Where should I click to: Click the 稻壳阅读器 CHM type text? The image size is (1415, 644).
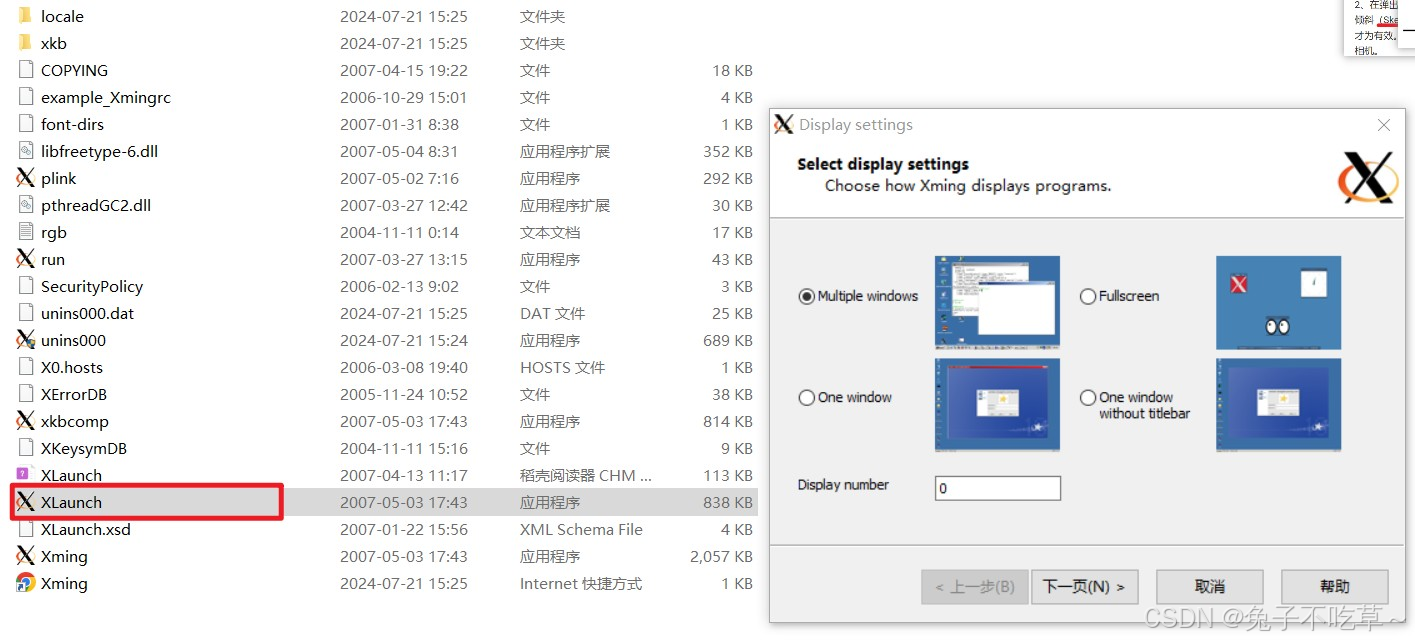tap(586, 475)
